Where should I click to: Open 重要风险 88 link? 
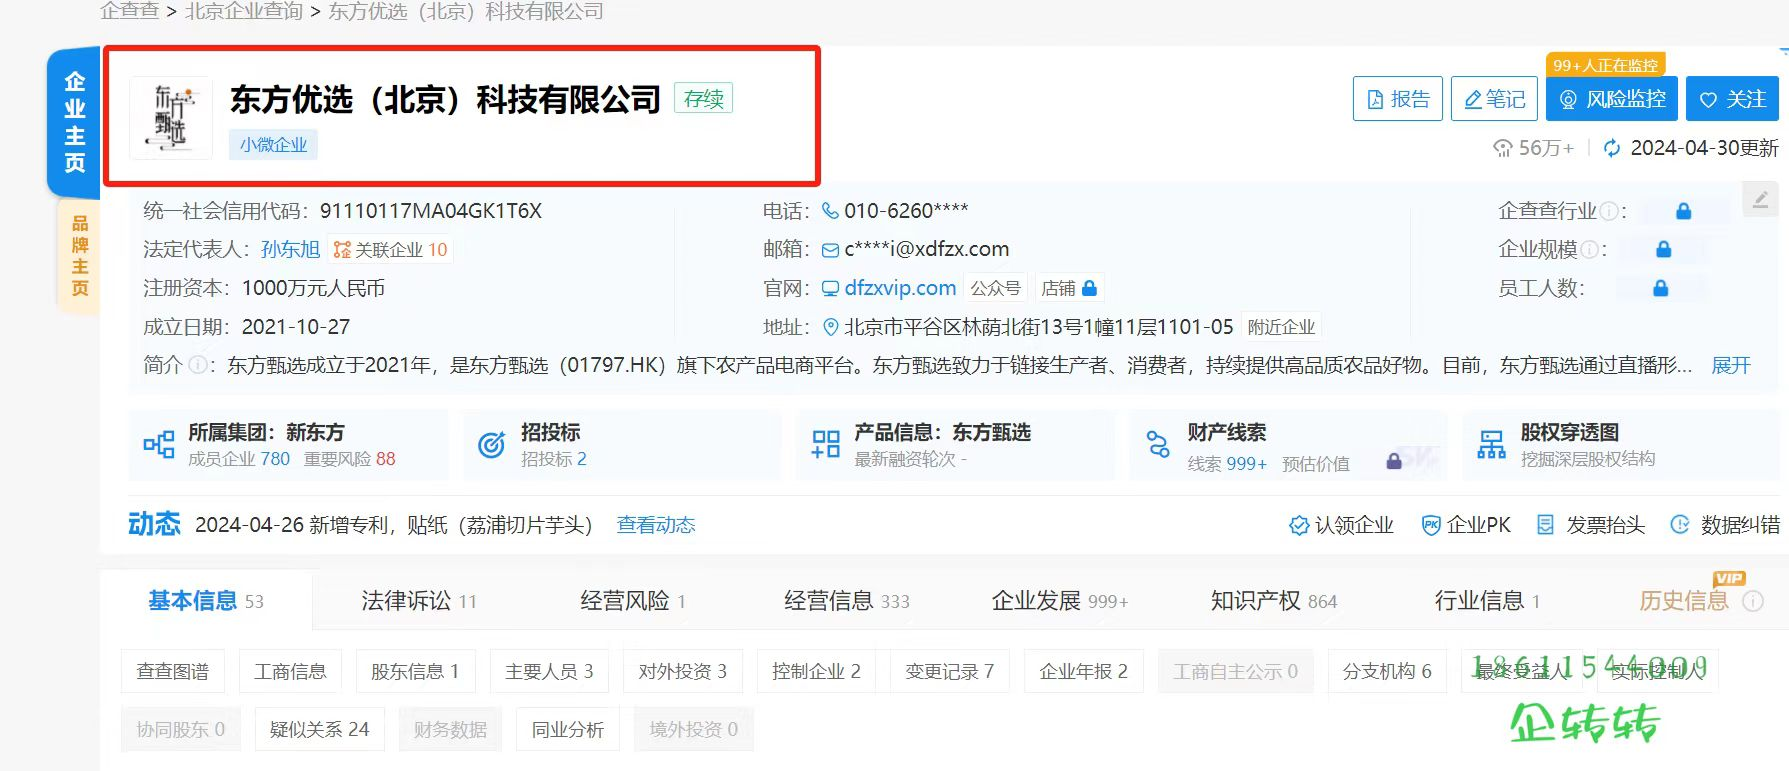tap(350, 459)
